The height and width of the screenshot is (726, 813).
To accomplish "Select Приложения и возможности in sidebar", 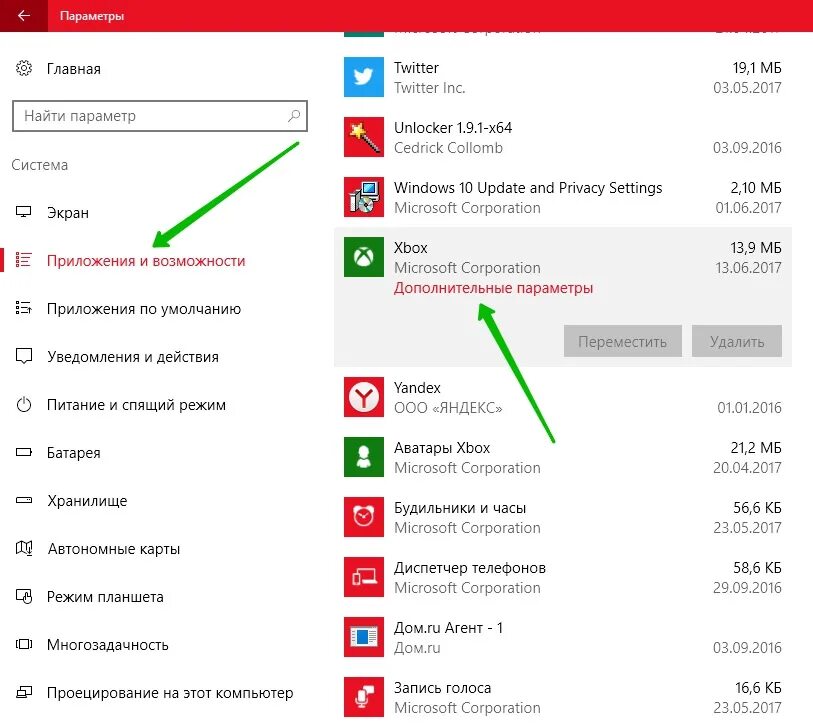I will 146,260.
